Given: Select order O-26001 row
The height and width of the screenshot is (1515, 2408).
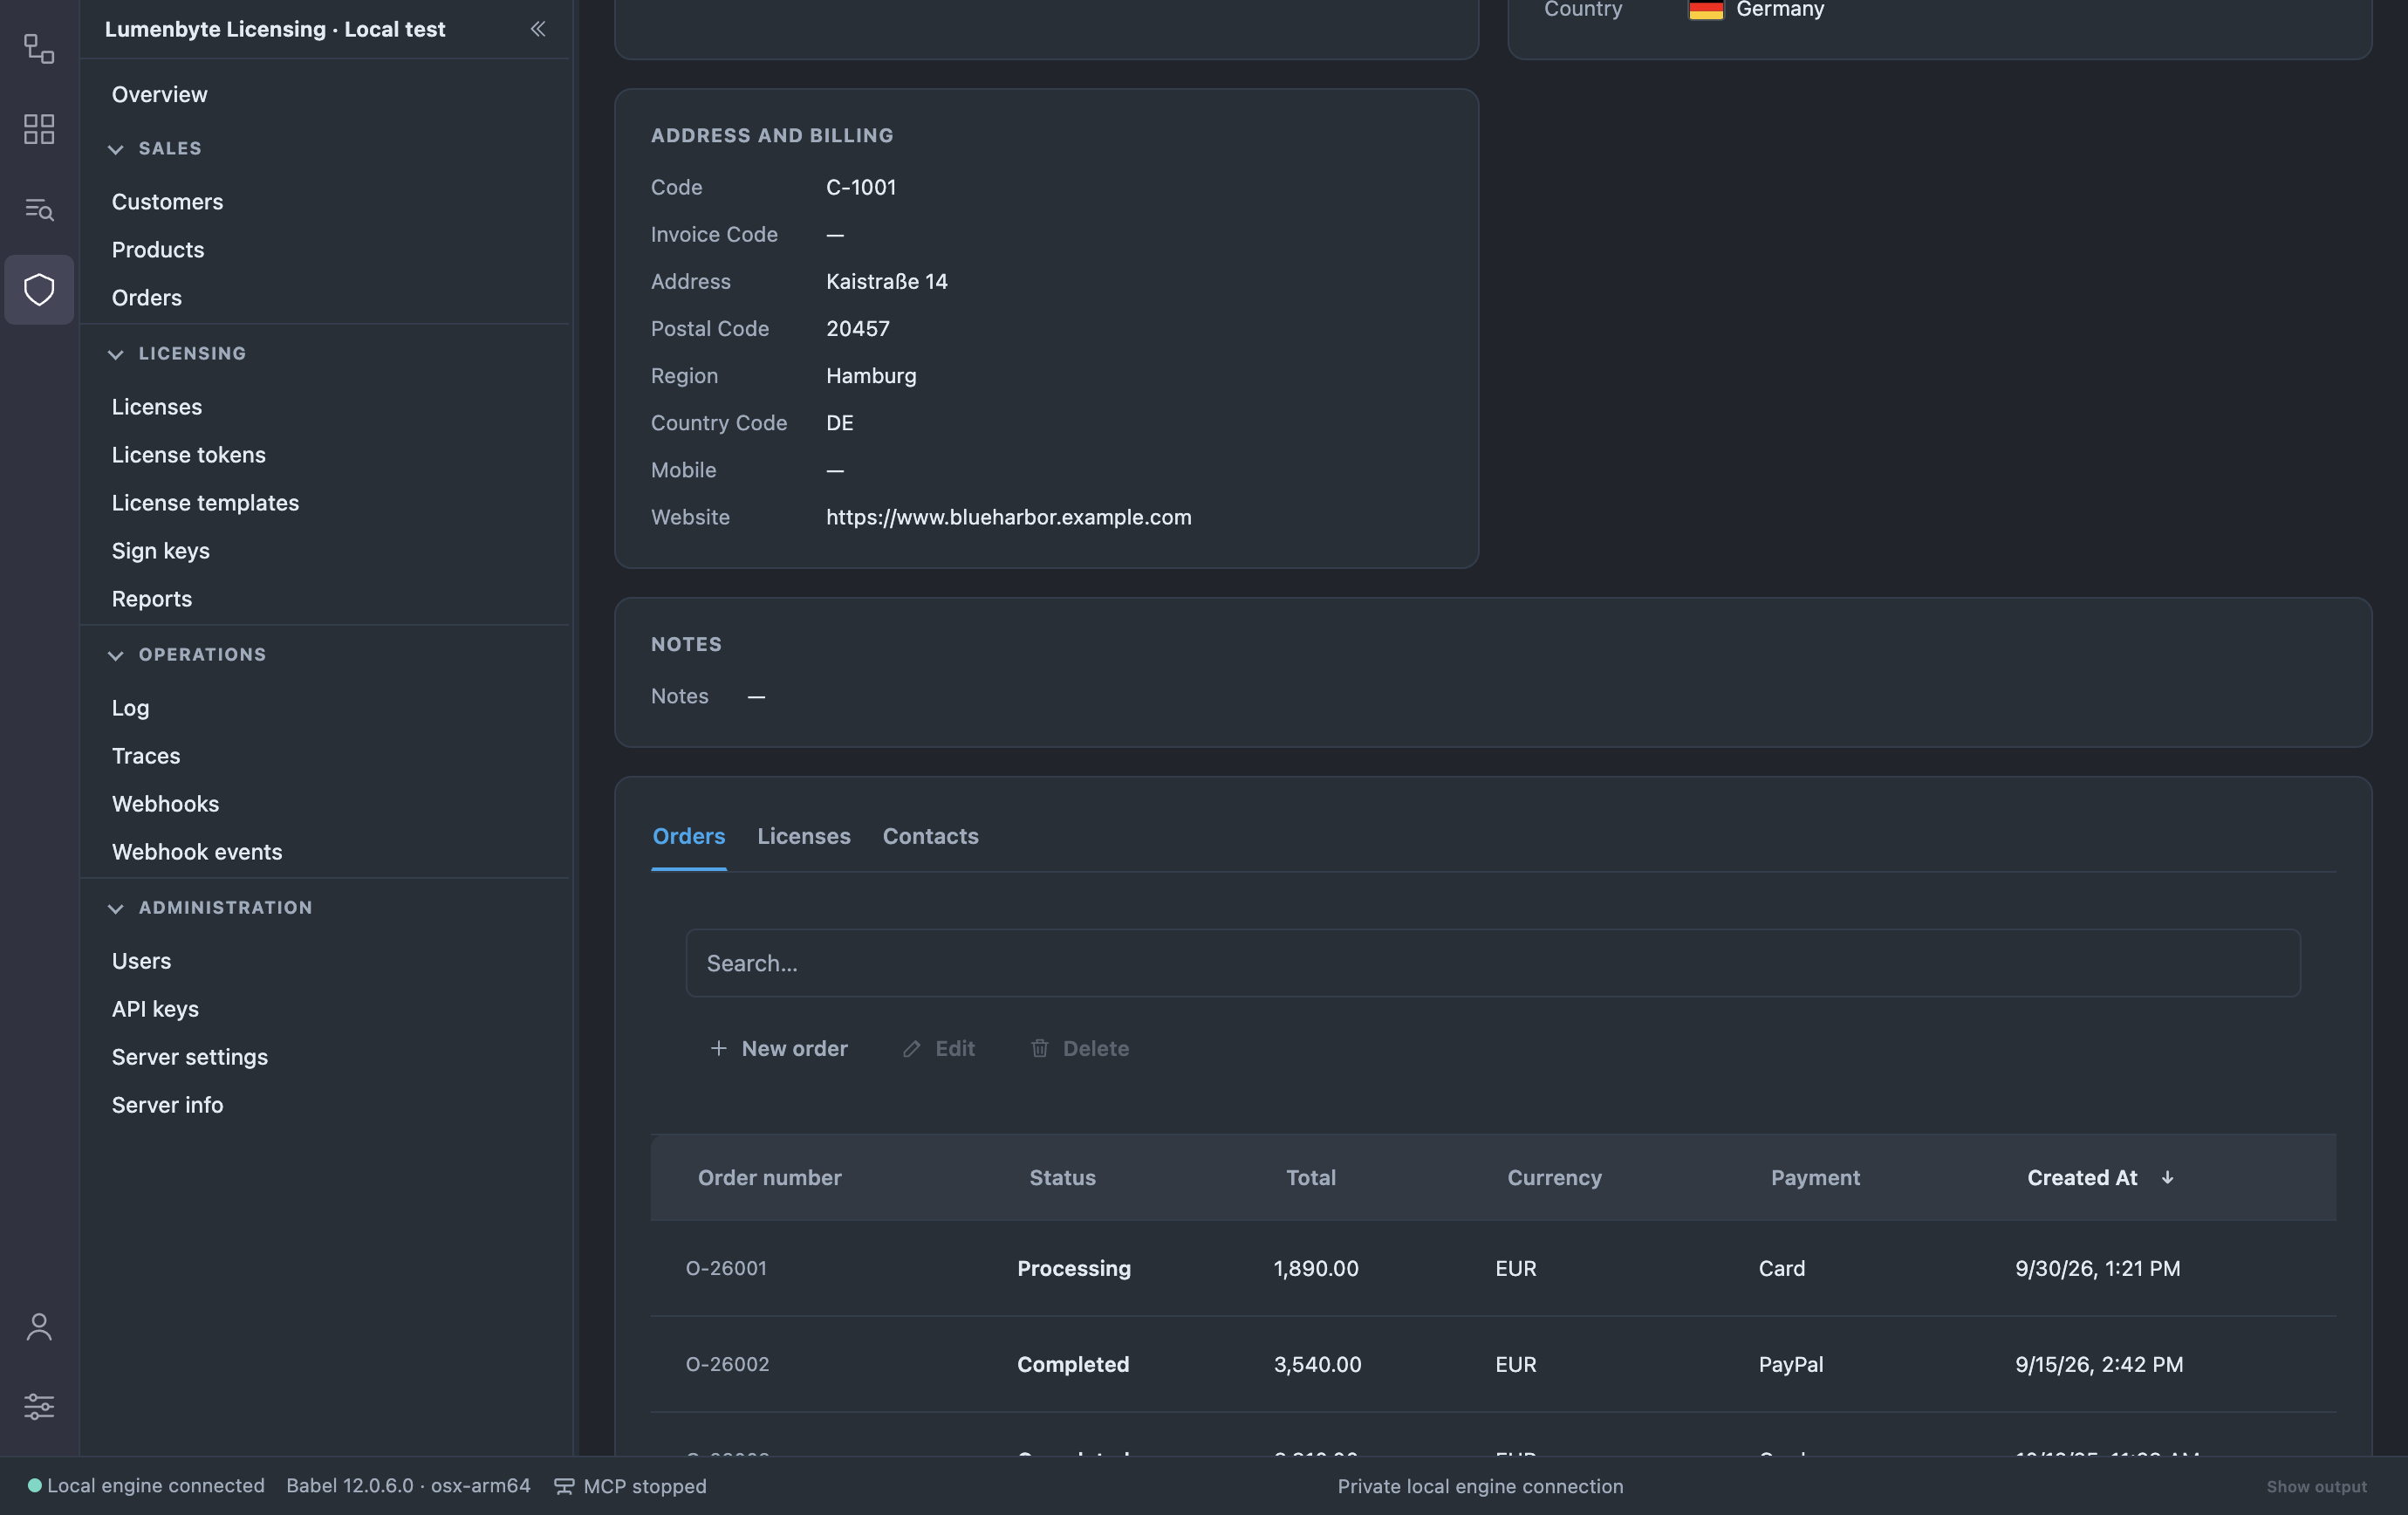Looking at the screenshot, I should (x=1493, y=1268).
